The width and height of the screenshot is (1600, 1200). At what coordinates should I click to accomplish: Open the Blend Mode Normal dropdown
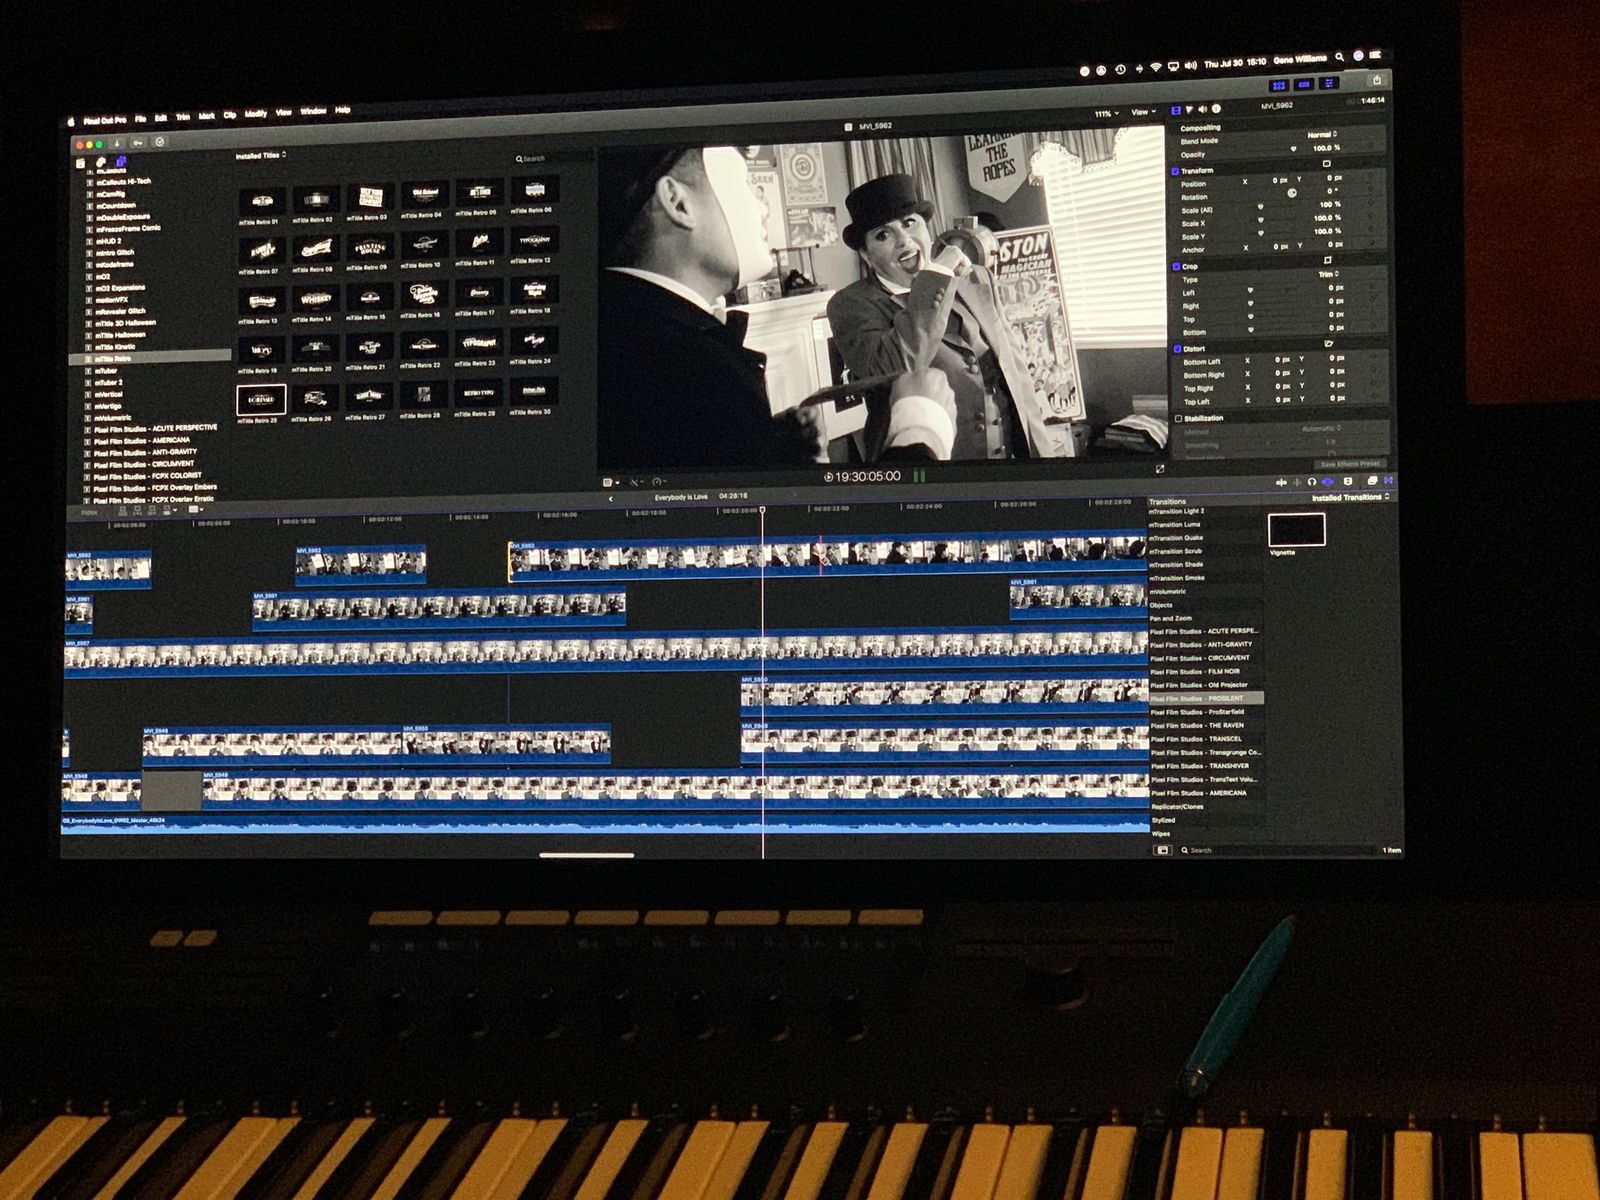click(1322, 134)
